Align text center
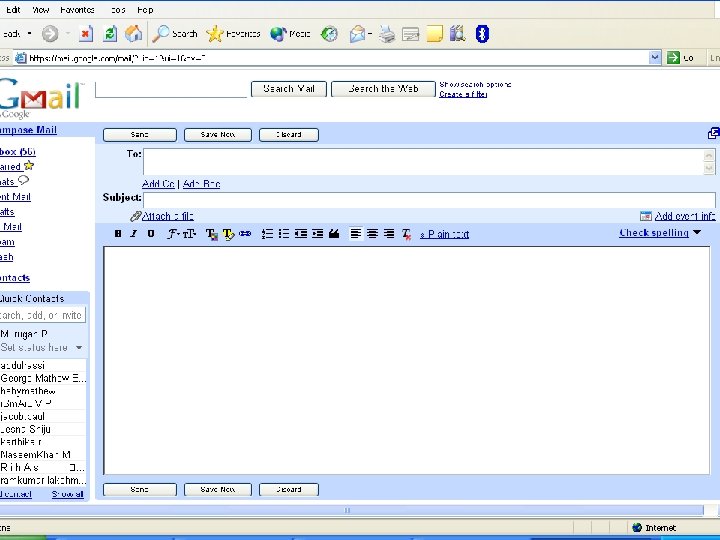The height and width of the screenshot is (540, 720). [x=372, y=234]
